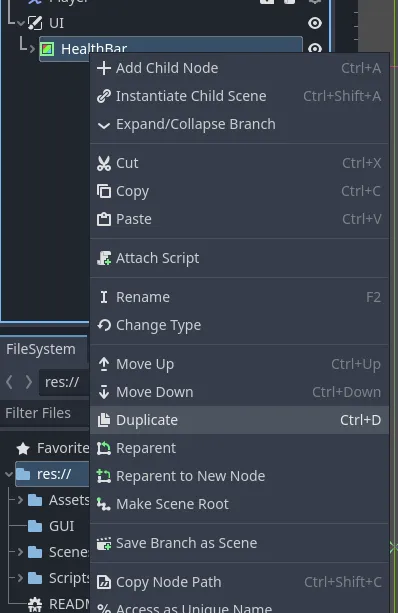Viewport: 398px width, 613px height.
Task: Click the Save Branch as Scene clapper icon
Action: 104,543
